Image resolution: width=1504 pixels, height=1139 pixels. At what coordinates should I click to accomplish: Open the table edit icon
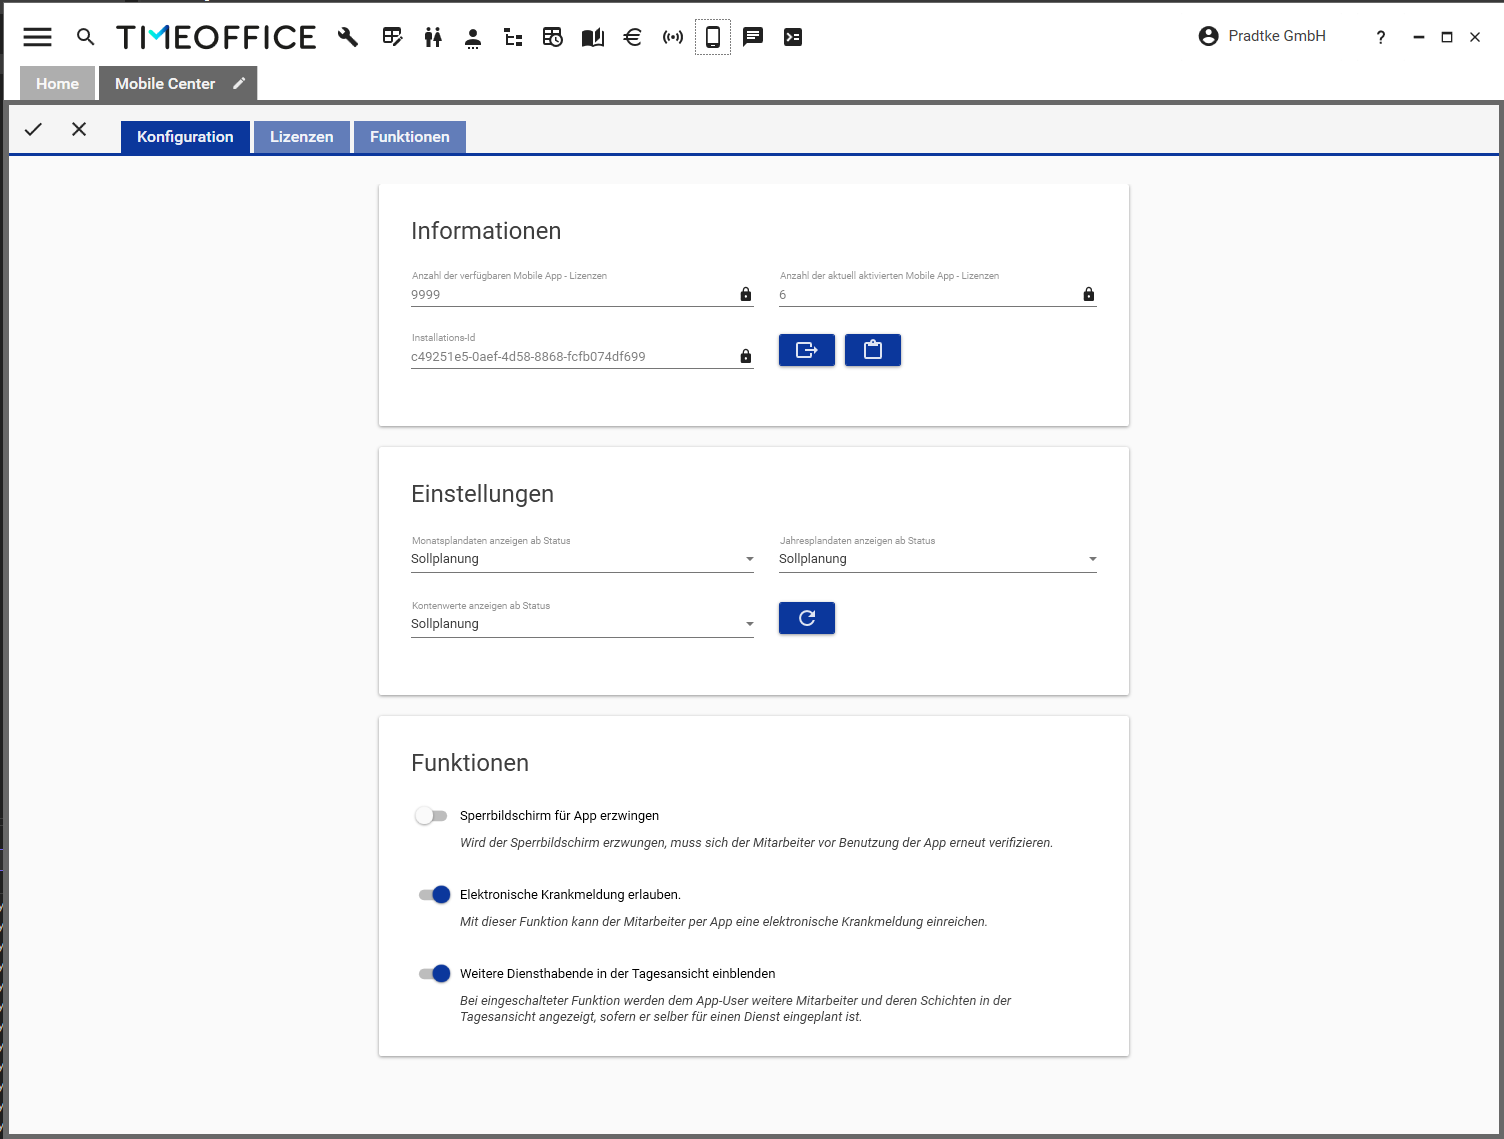(x=393, y=37)
